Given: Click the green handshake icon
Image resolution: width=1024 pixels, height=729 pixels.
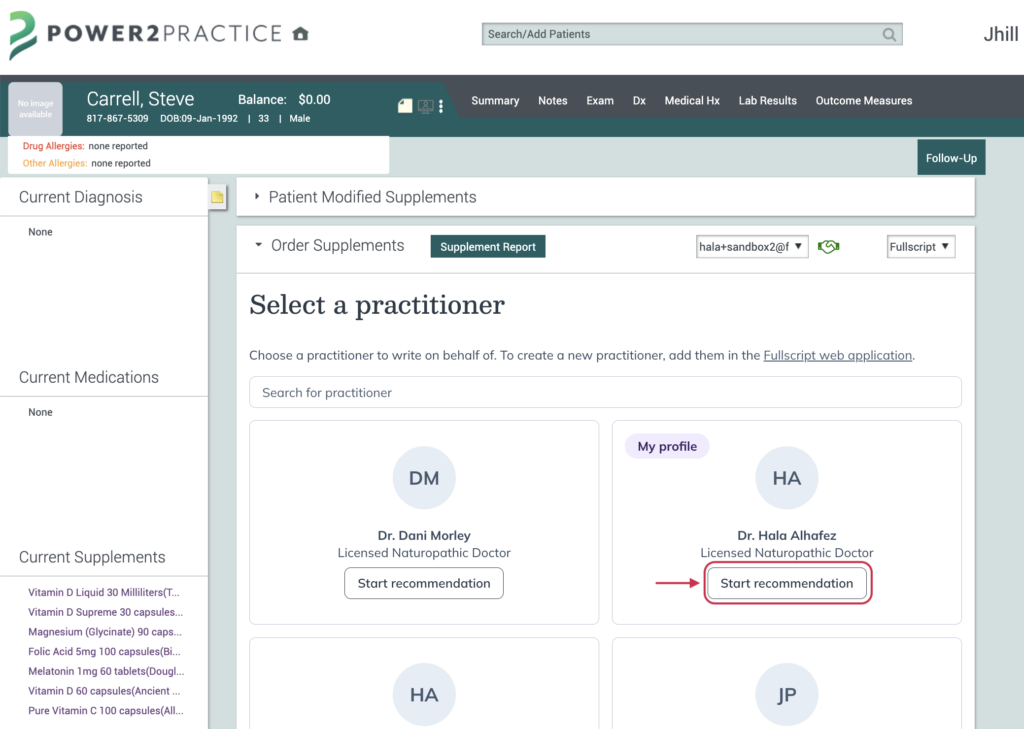Looking at the screenshot, I should click(x=828, y=246).
